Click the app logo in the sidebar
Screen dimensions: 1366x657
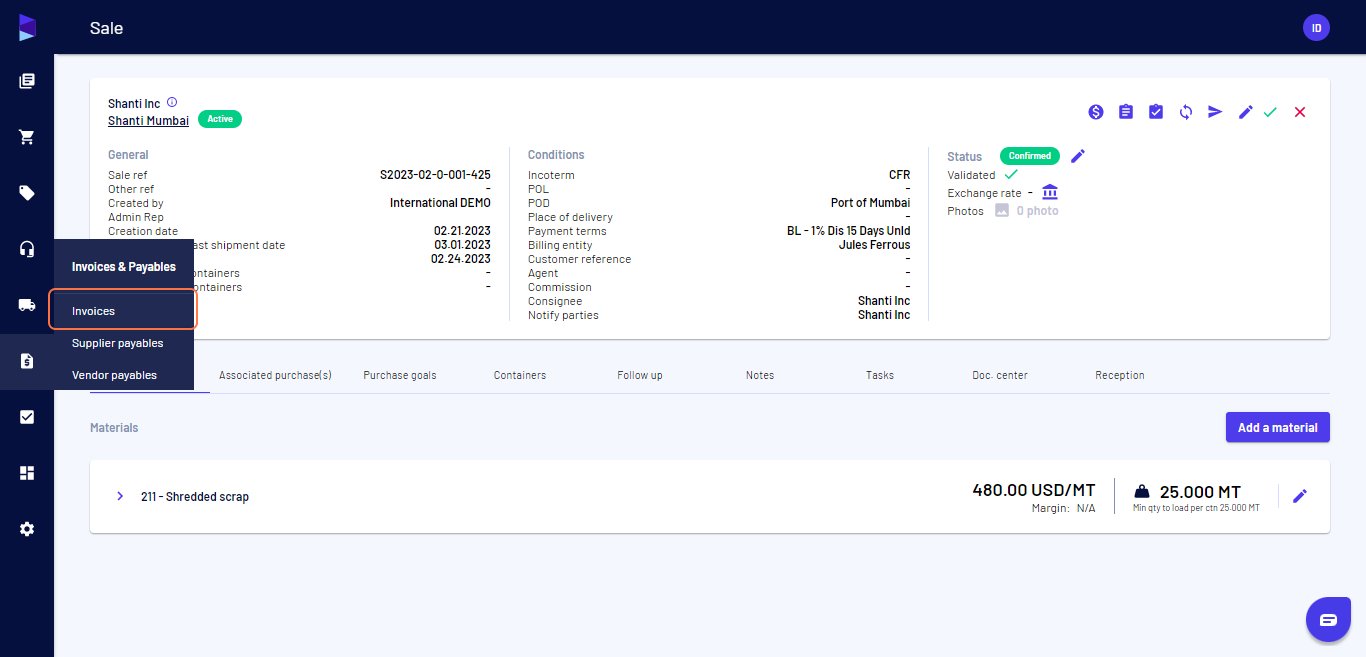(27, 27)
